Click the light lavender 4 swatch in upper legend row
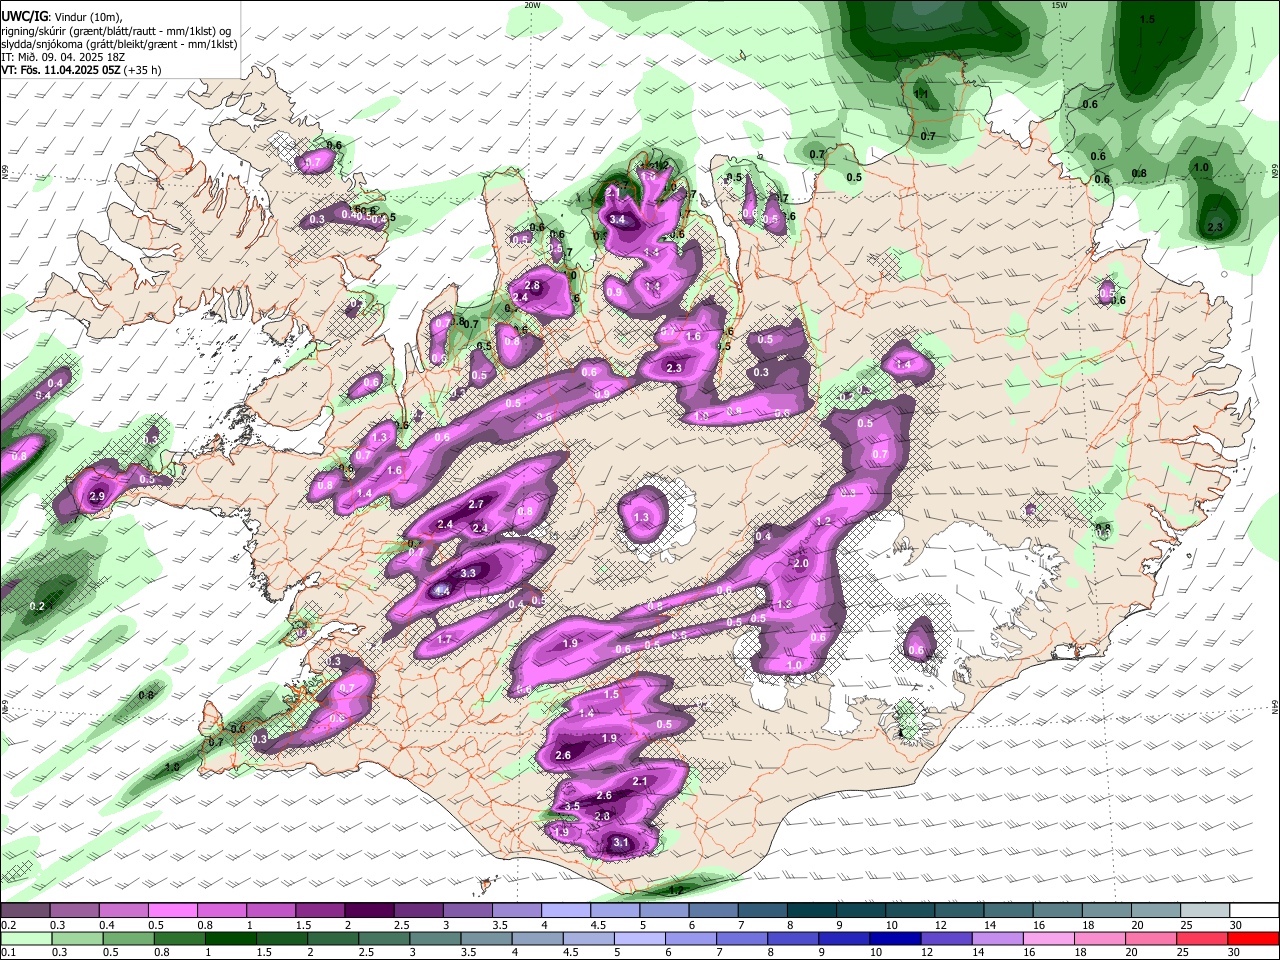 click(x=565, y=911)
